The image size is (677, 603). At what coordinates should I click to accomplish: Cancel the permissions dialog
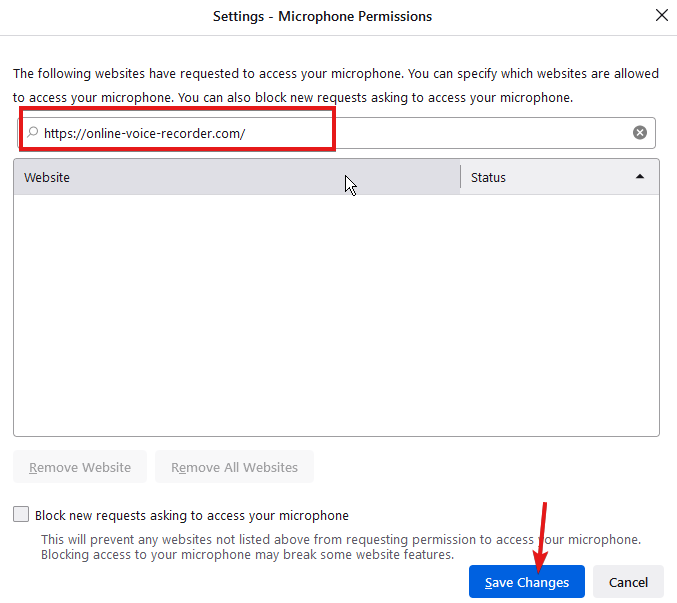628,582
